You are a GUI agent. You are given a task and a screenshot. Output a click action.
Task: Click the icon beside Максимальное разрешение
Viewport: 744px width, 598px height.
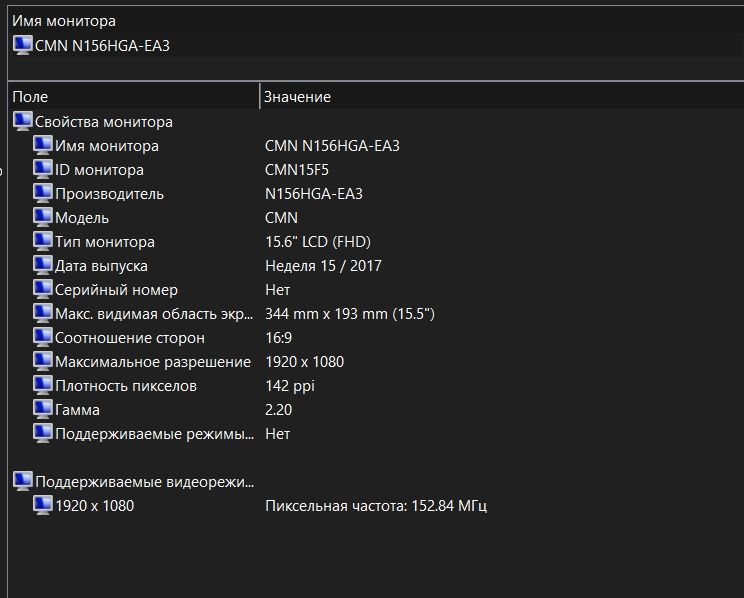pos(42,361)
